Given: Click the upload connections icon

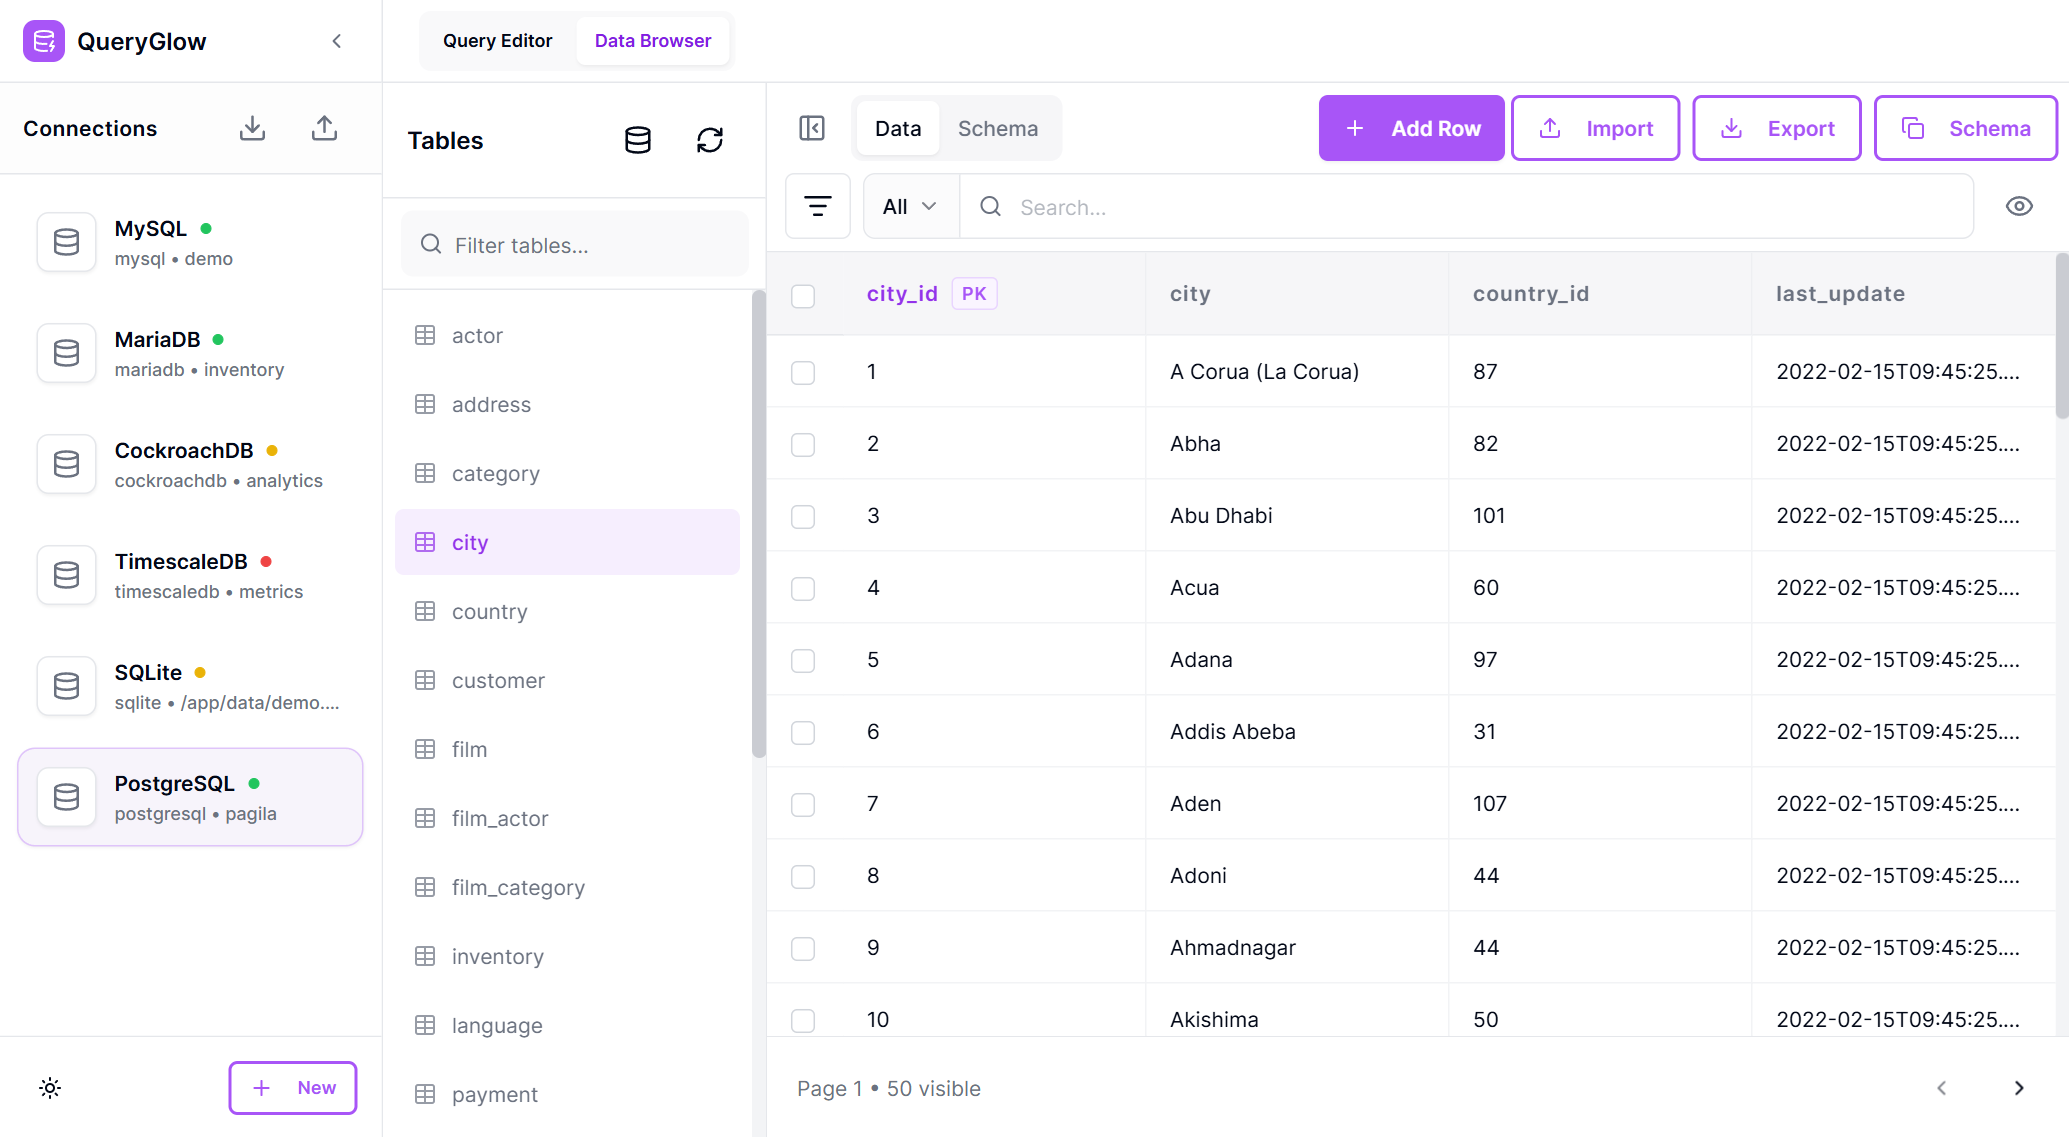Looking at the screenshot, I should pos(324,128).
